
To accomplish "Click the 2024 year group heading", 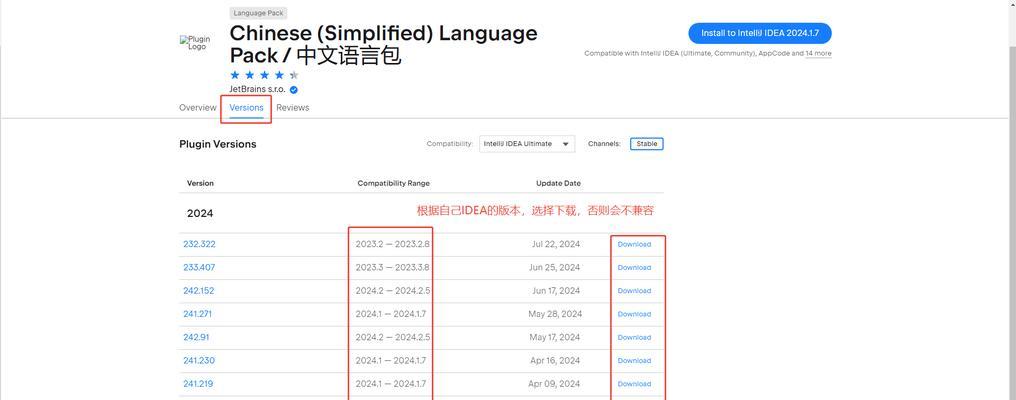I will 200,213.
